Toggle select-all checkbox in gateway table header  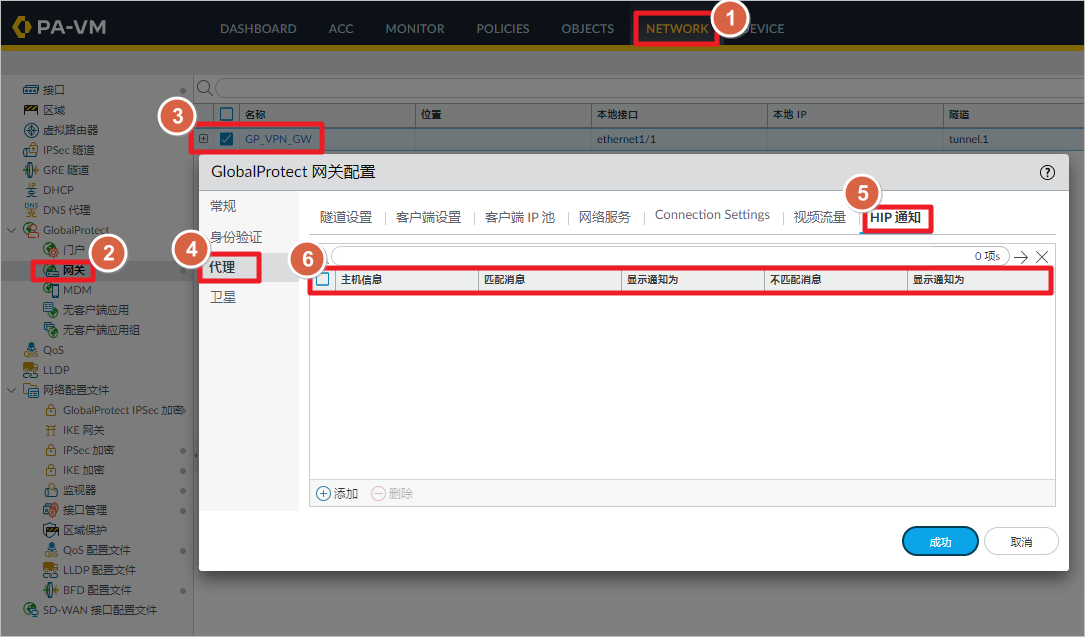226,114
